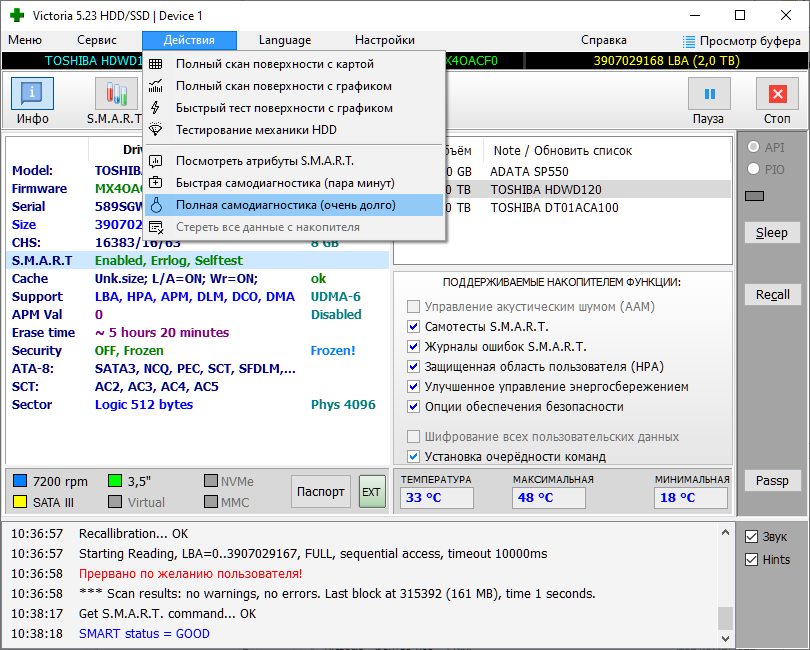The height and width of the screenshot is (650, 810).
Task: Click the diamond icon for HDD mechanics testing
Action: [155, 129]
